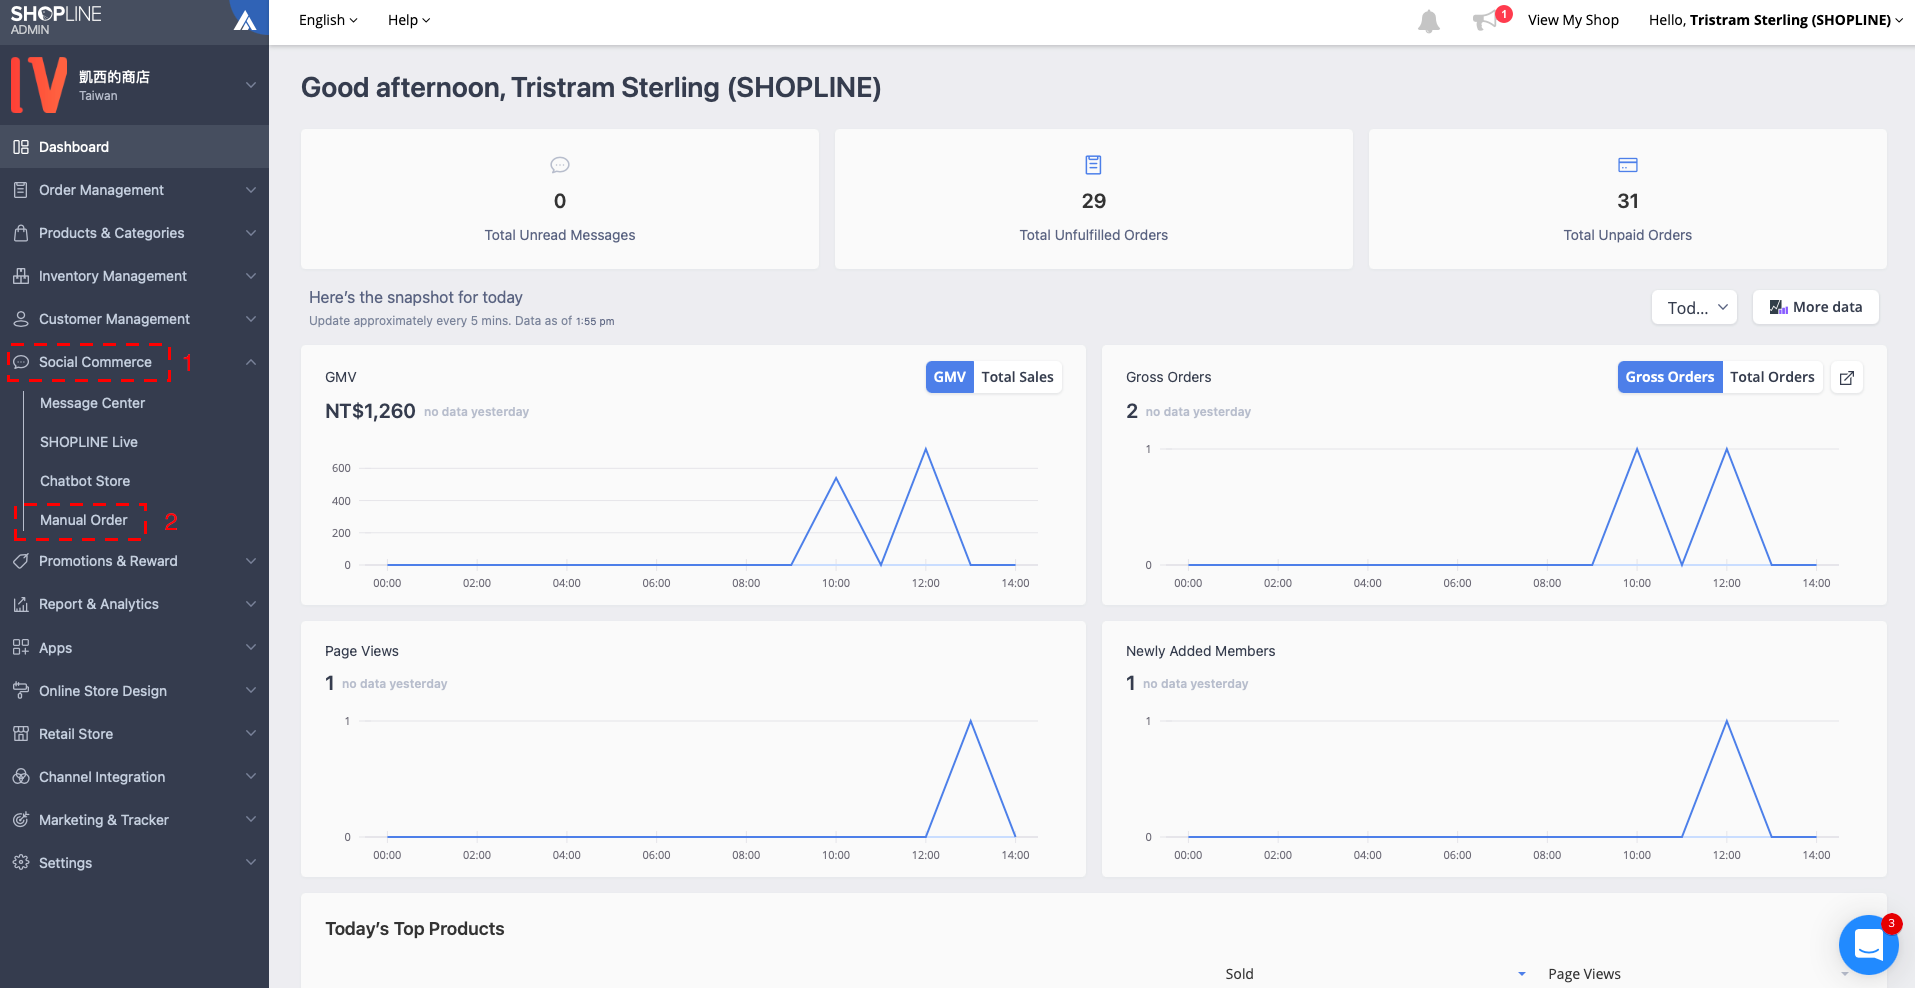Click the Total Unread Messages bubble icon

click(560, 165)
